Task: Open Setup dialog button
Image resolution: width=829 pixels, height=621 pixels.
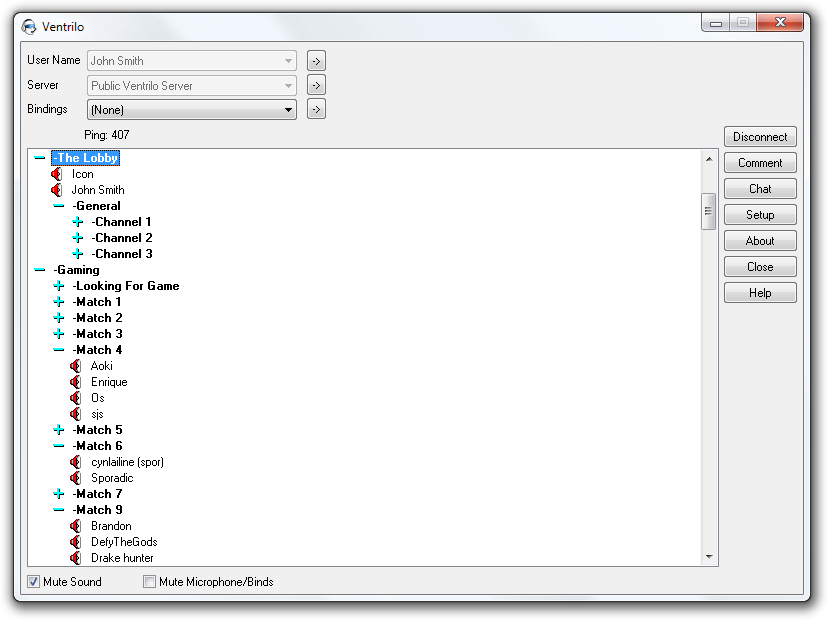Action: pyautogui.click(x=760, y=215)
